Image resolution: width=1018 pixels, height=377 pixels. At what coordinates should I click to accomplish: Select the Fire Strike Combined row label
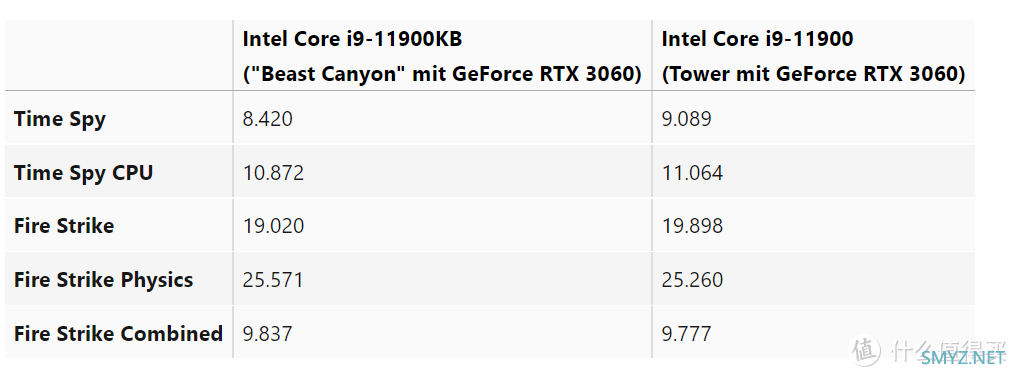click(118, 334)
